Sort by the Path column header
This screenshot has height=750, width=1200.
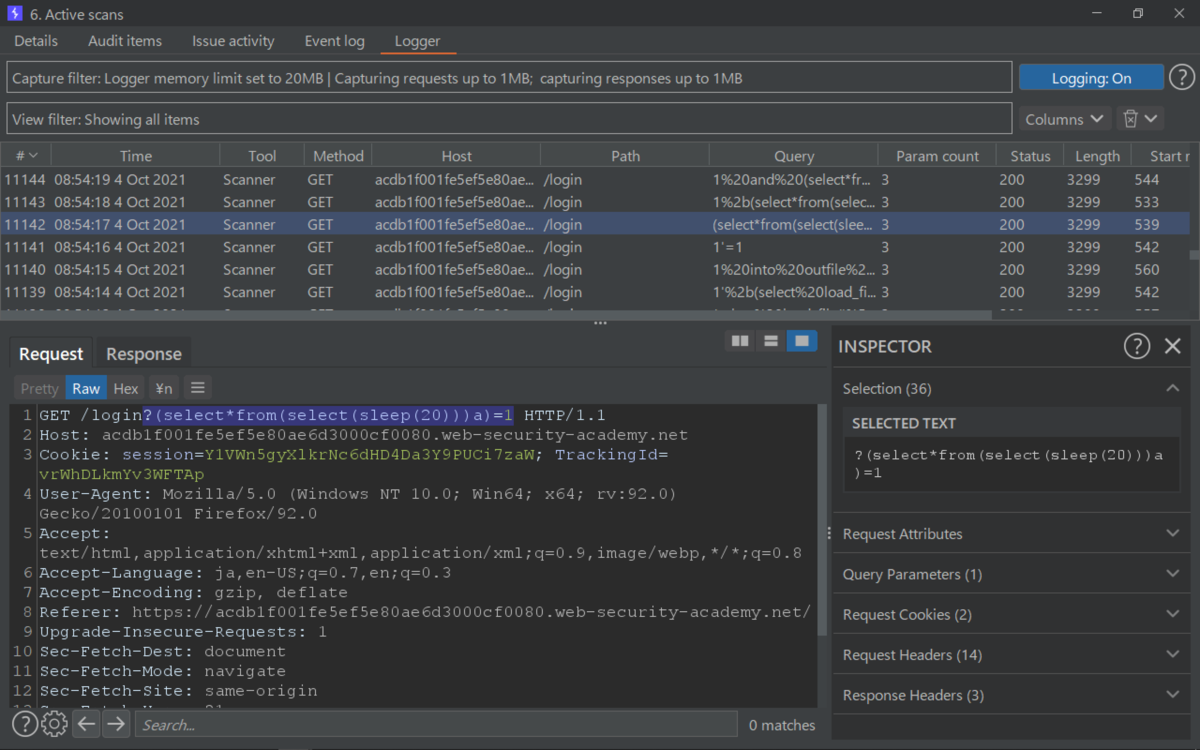pos(625,156)
